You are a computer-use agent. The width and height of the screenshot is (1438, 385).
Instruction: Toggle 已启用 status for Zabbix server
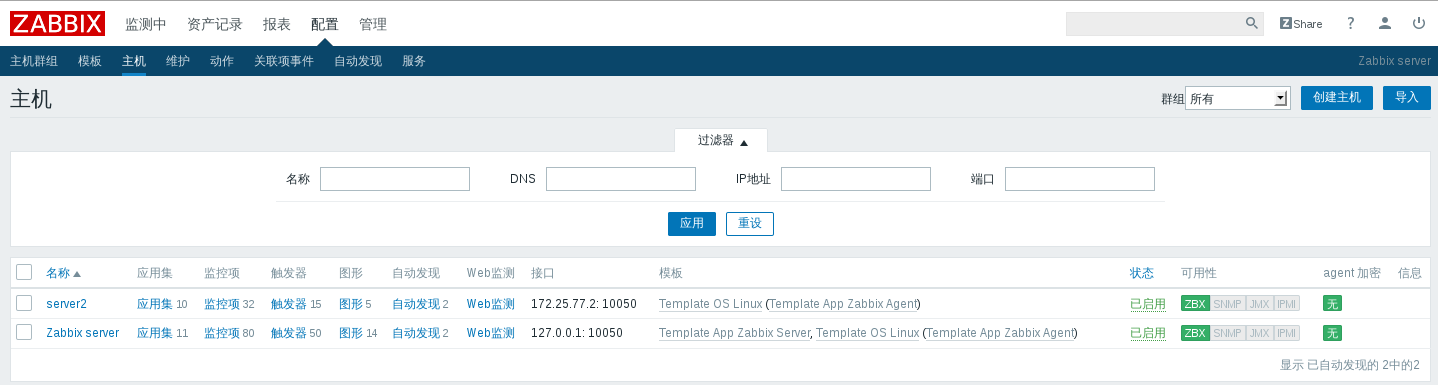point(1148,333)
